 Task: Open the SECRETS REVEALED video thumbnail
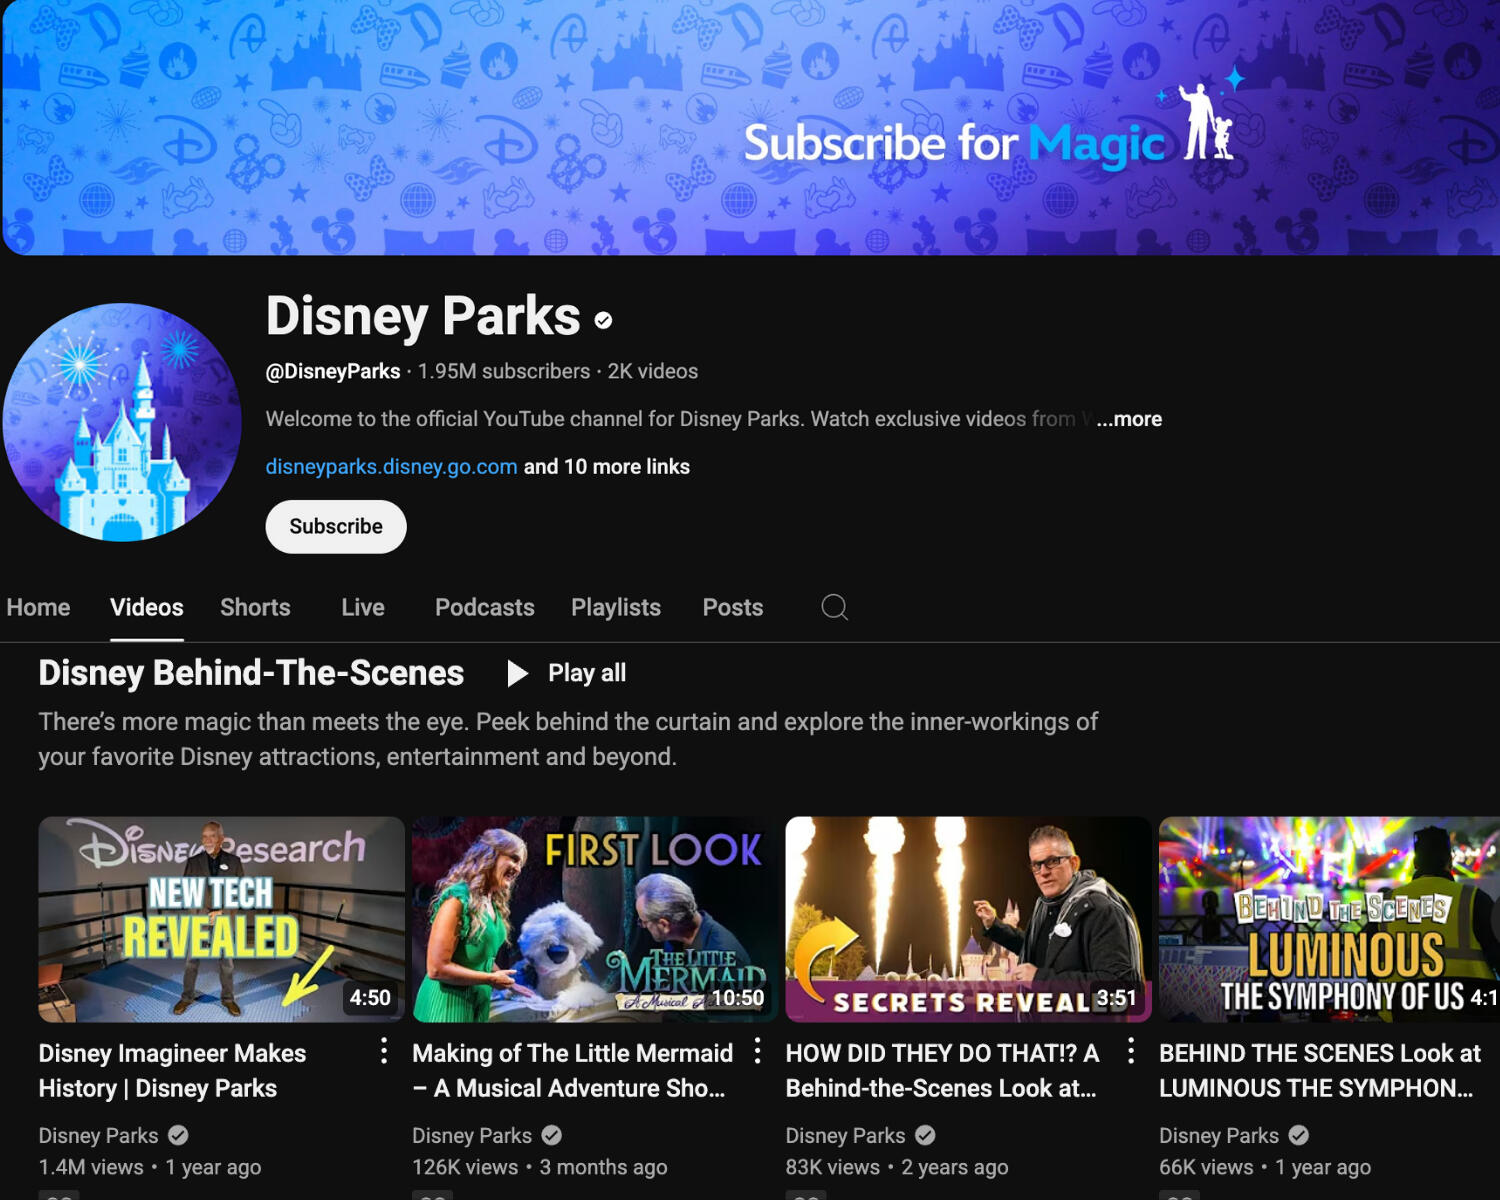[x=967, y=919]
